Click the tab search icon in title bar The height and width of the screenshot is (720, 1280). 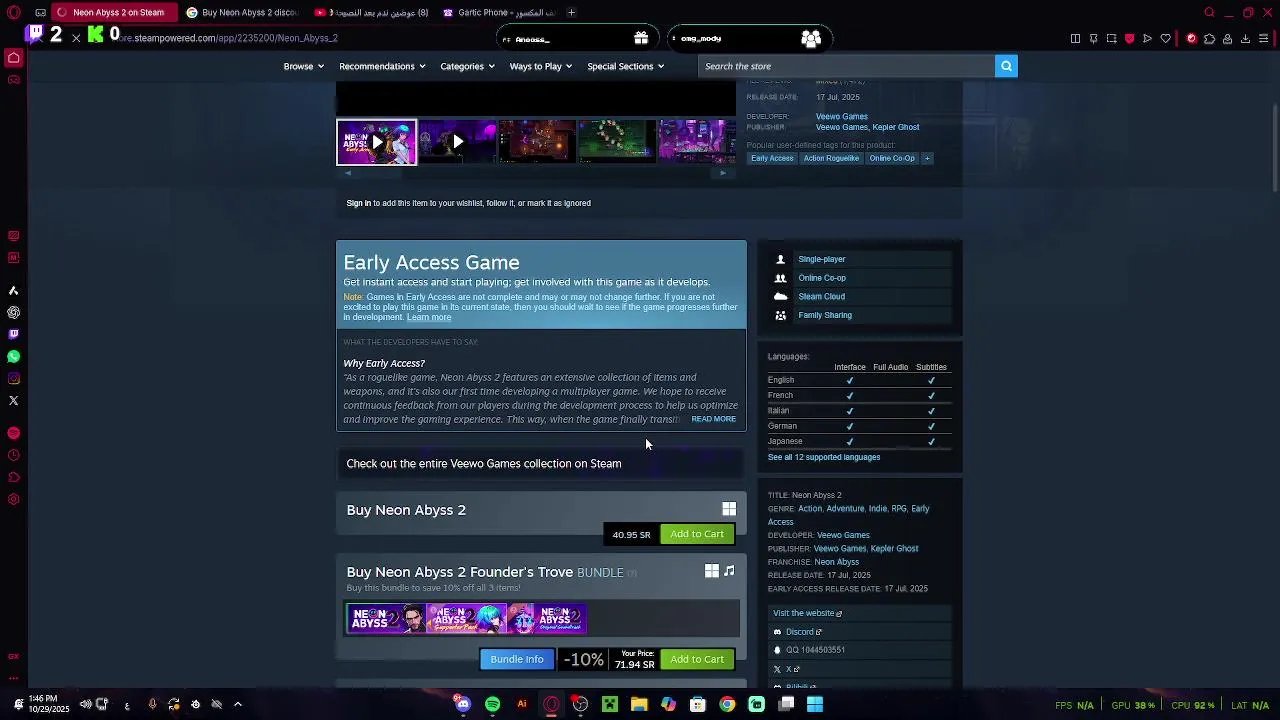pyautogui.click(x=1209, y=12)
